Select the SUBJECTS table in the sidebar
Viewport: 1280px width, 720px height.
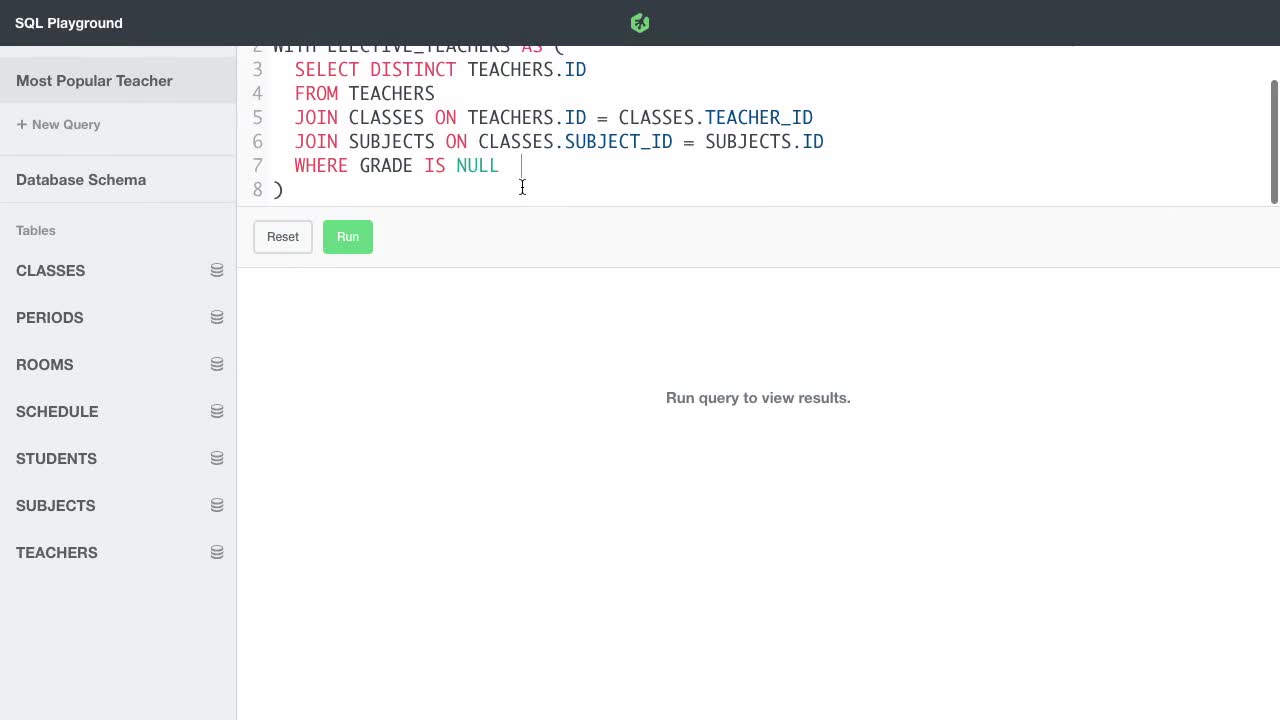55,505
